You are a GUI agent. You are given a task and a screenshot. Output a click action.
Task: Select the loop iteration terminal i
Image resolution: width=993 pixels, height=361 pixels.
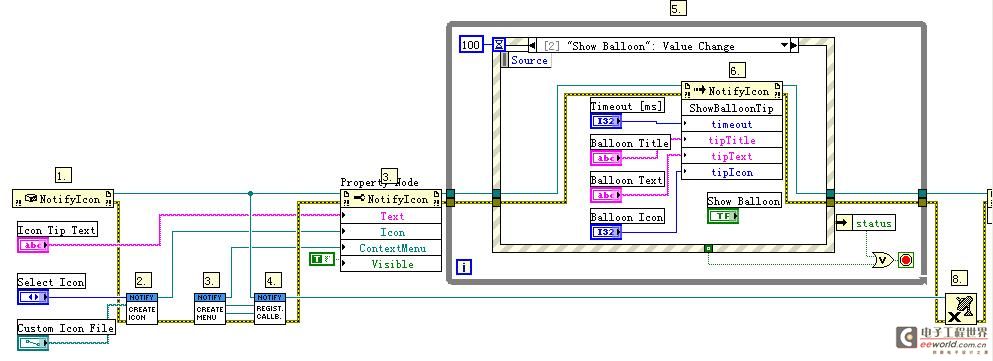pyautogui.click(x=464, y=267)
